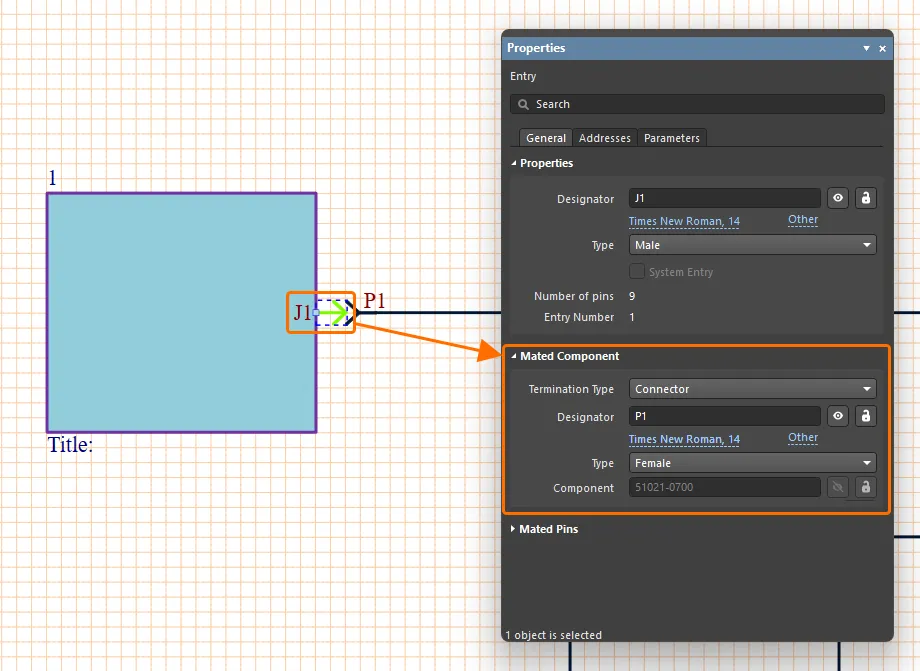Expand the Mated Pins section

coord(548,529)
